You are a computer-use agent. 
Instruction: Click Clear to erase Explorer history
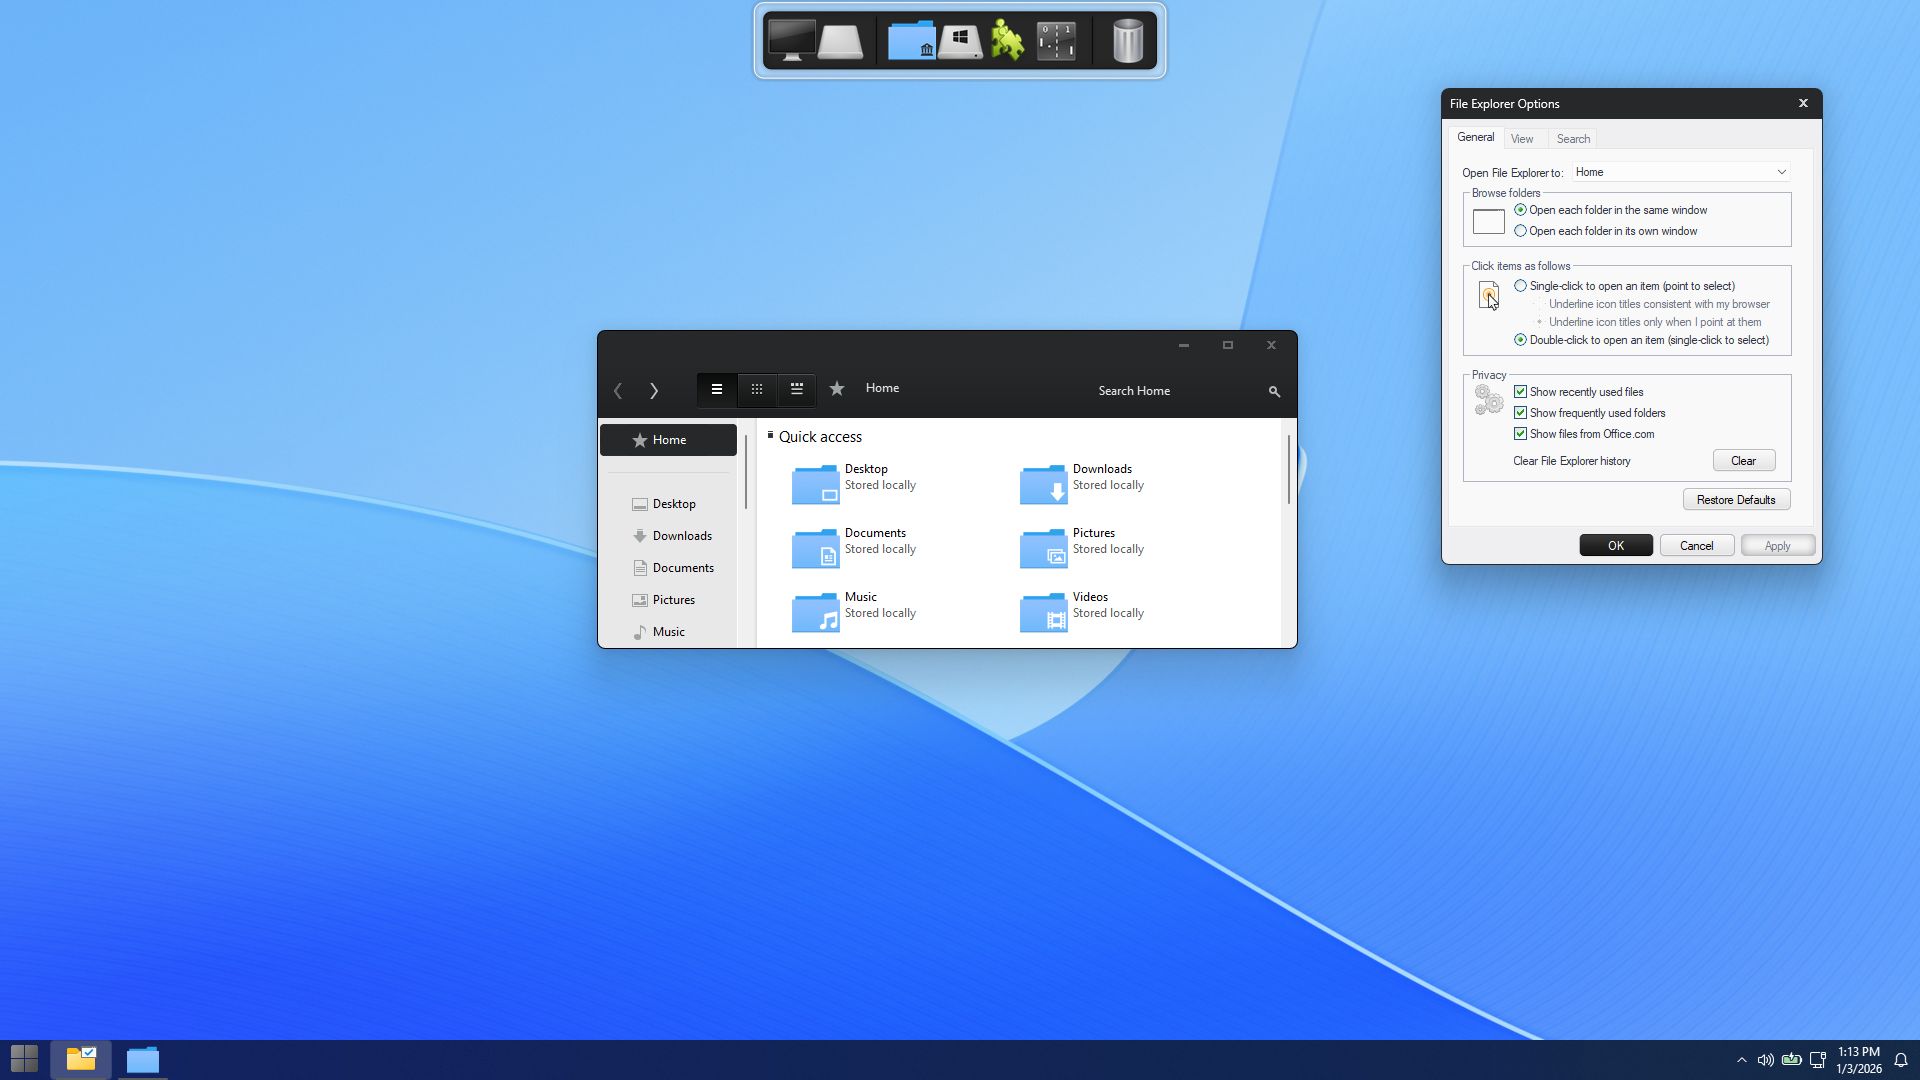(x=1743, y=461)
